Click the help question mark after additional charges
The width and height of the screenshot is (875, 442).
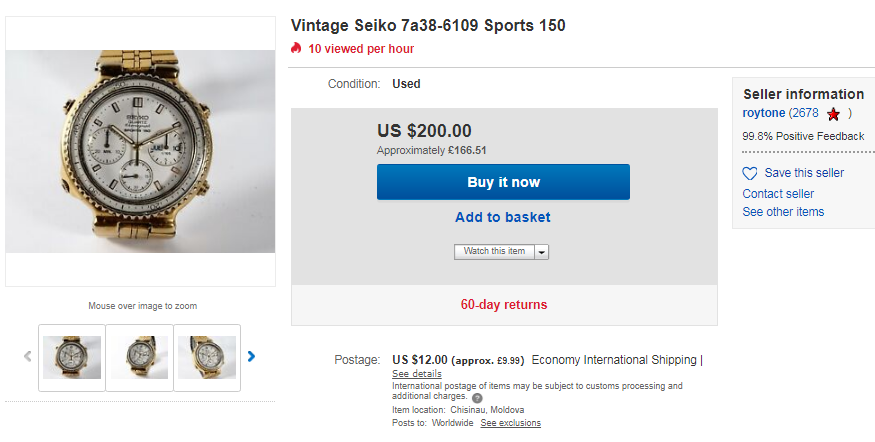click(477, 397)
